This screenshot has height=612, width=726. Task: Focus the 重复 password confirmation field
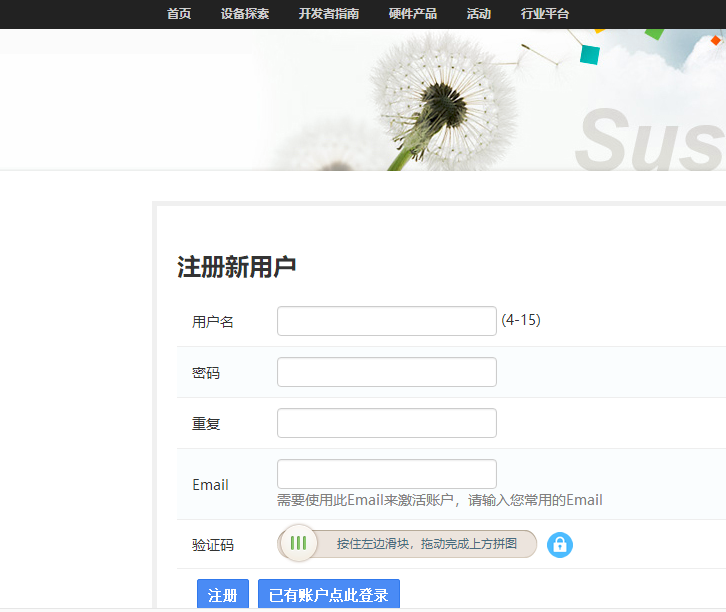click(387, 423)
